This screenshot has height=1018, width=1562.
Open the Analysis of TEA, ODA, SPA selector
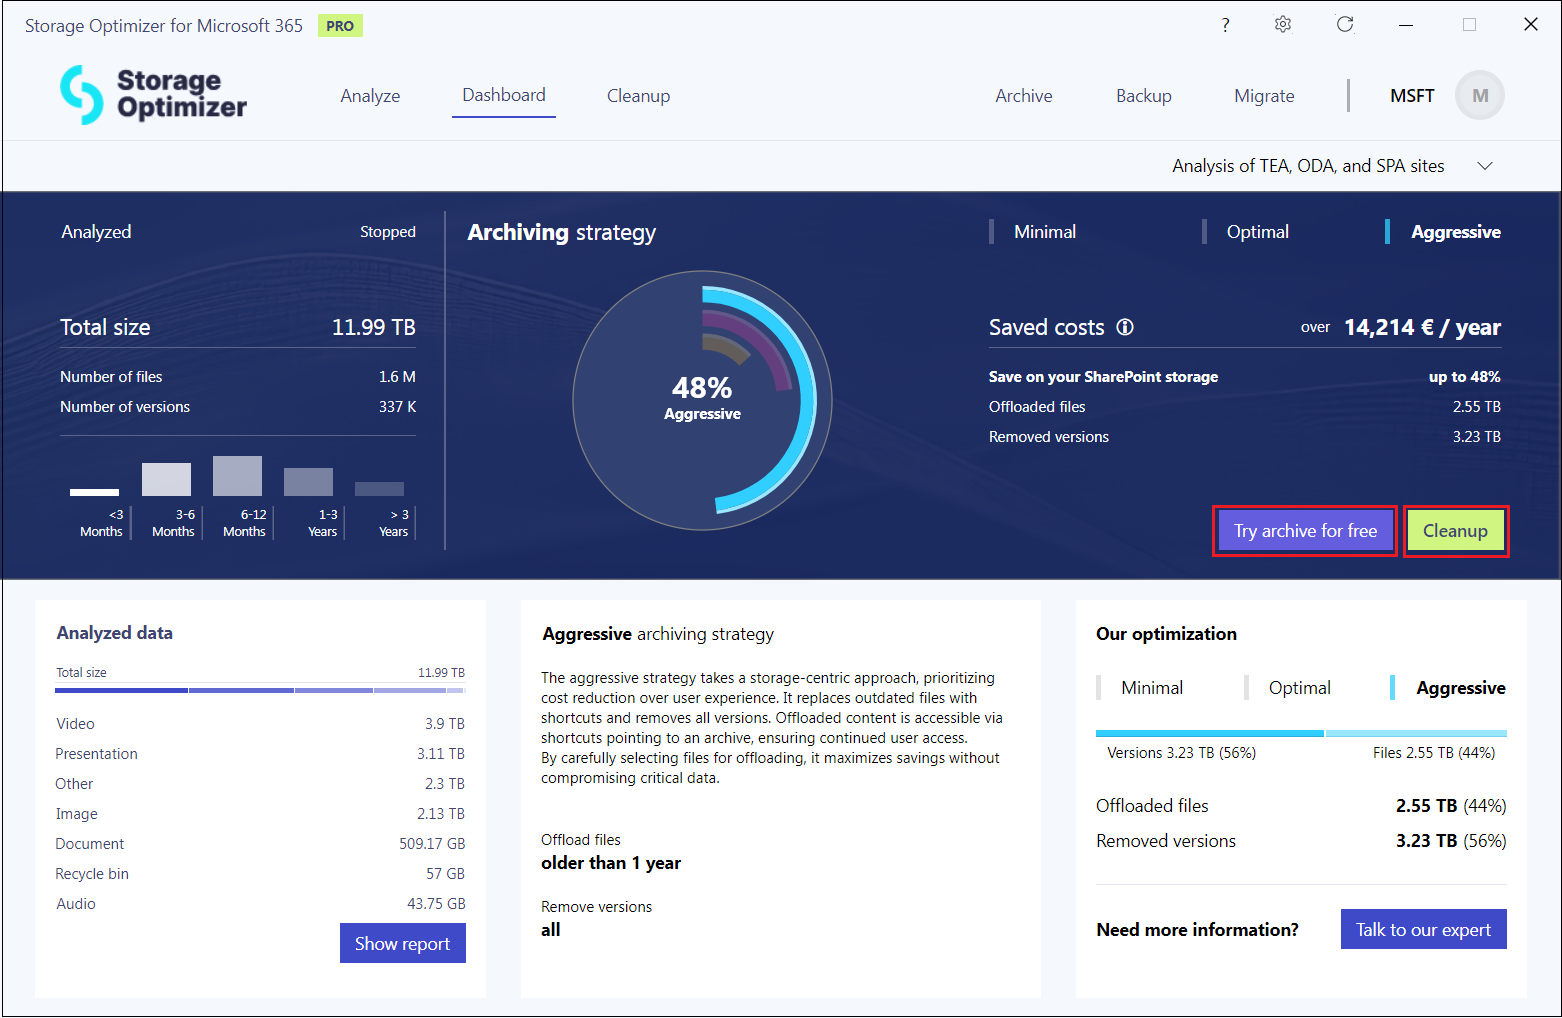[1308, 166]
